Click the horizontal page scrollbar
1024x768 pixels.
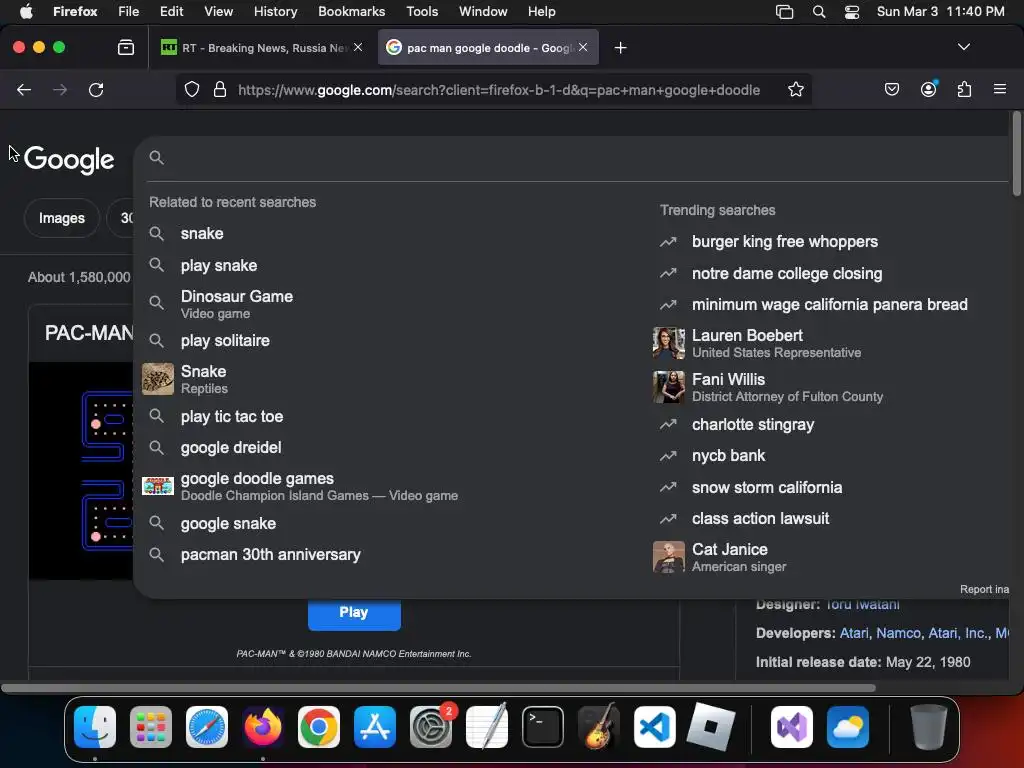pyautogui.click(x=438, y=688)
